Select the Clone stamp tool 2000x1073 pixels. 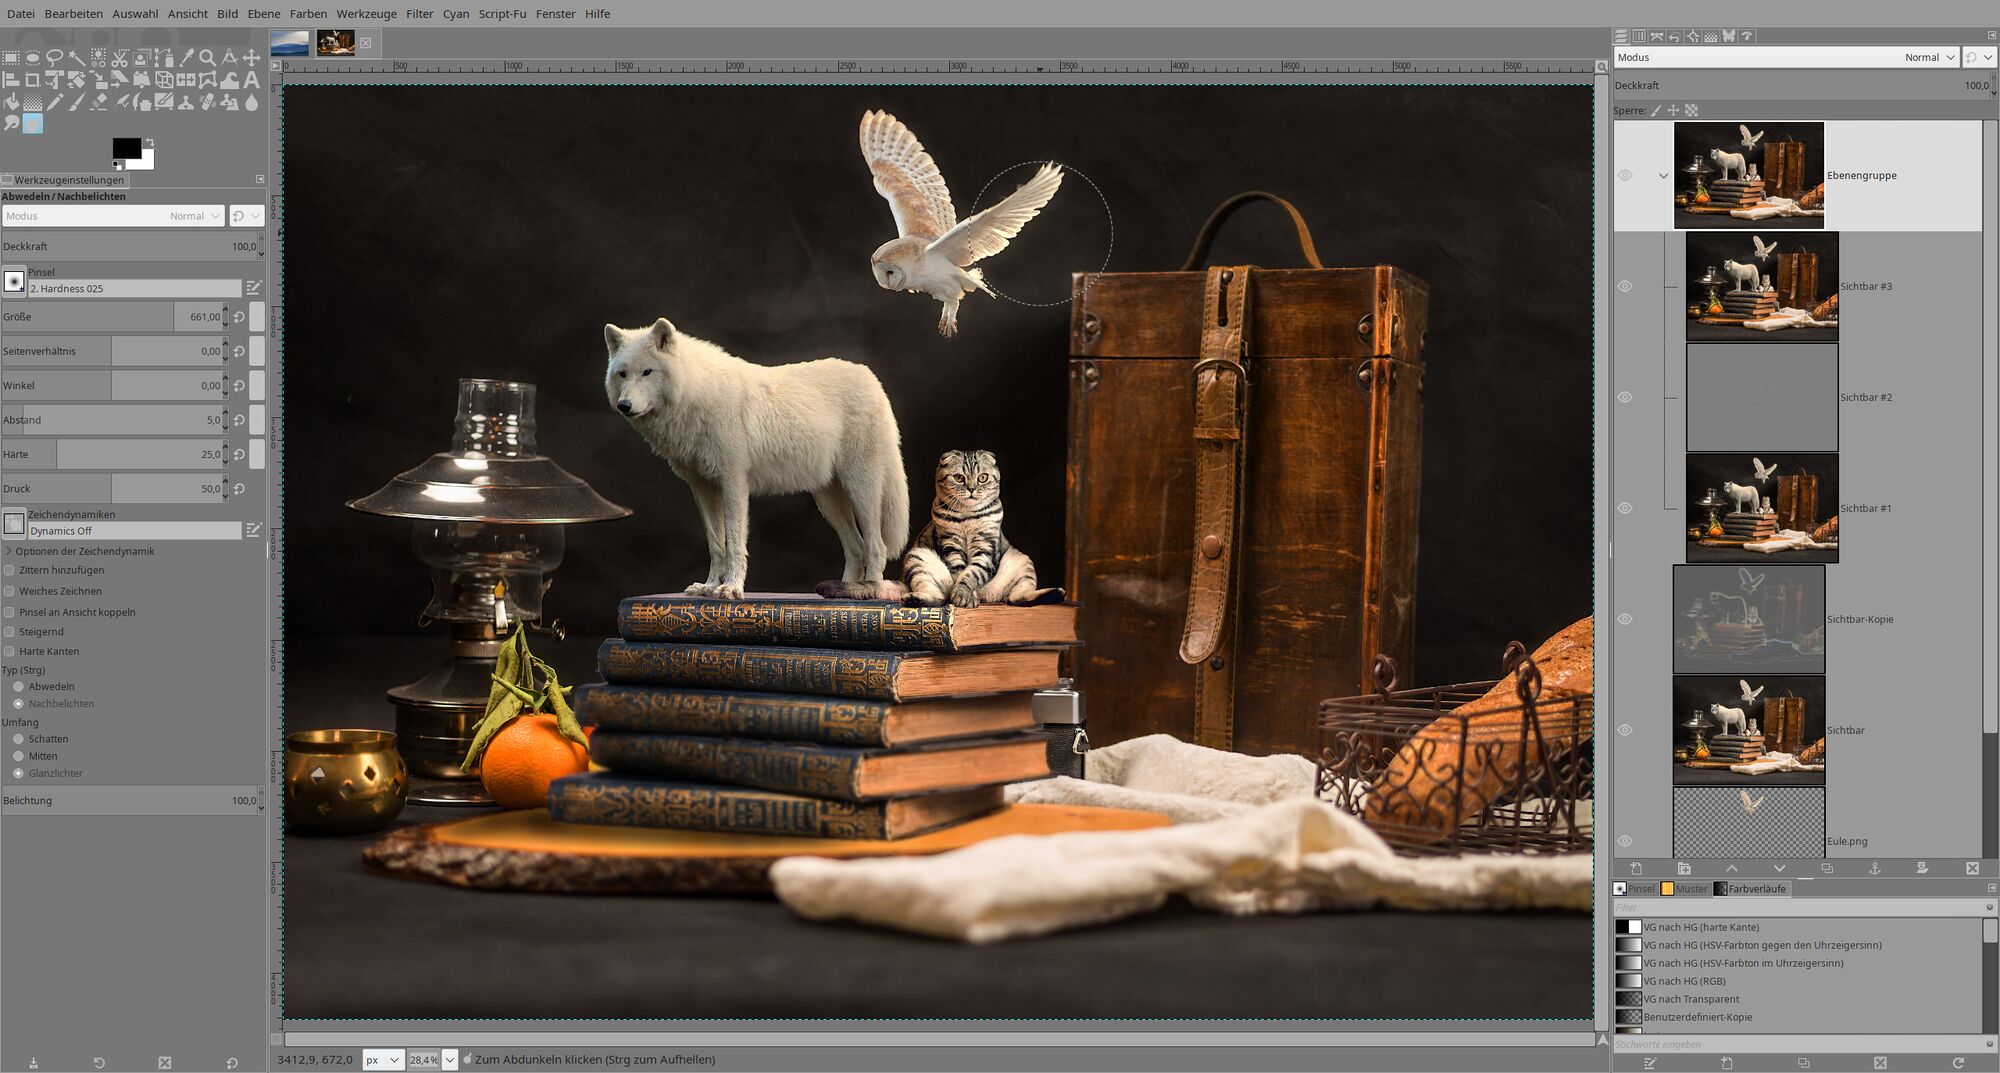coord(186,102)
